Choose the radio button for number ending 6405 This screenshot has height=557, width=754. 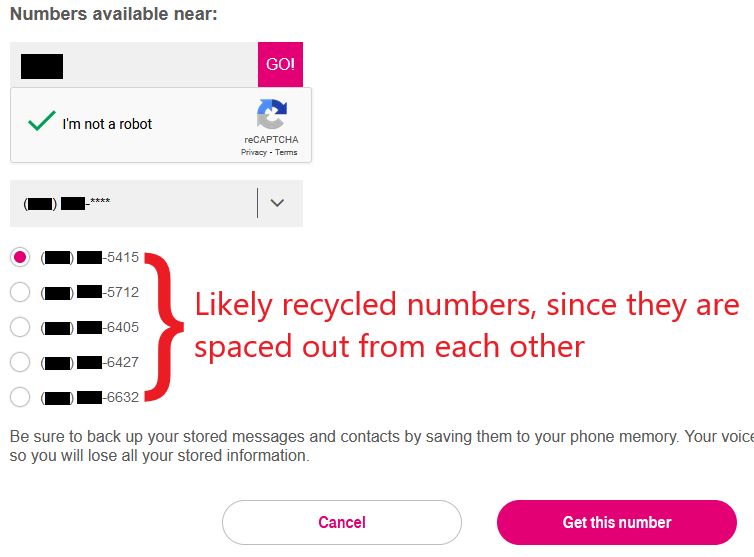coord(20,327)
